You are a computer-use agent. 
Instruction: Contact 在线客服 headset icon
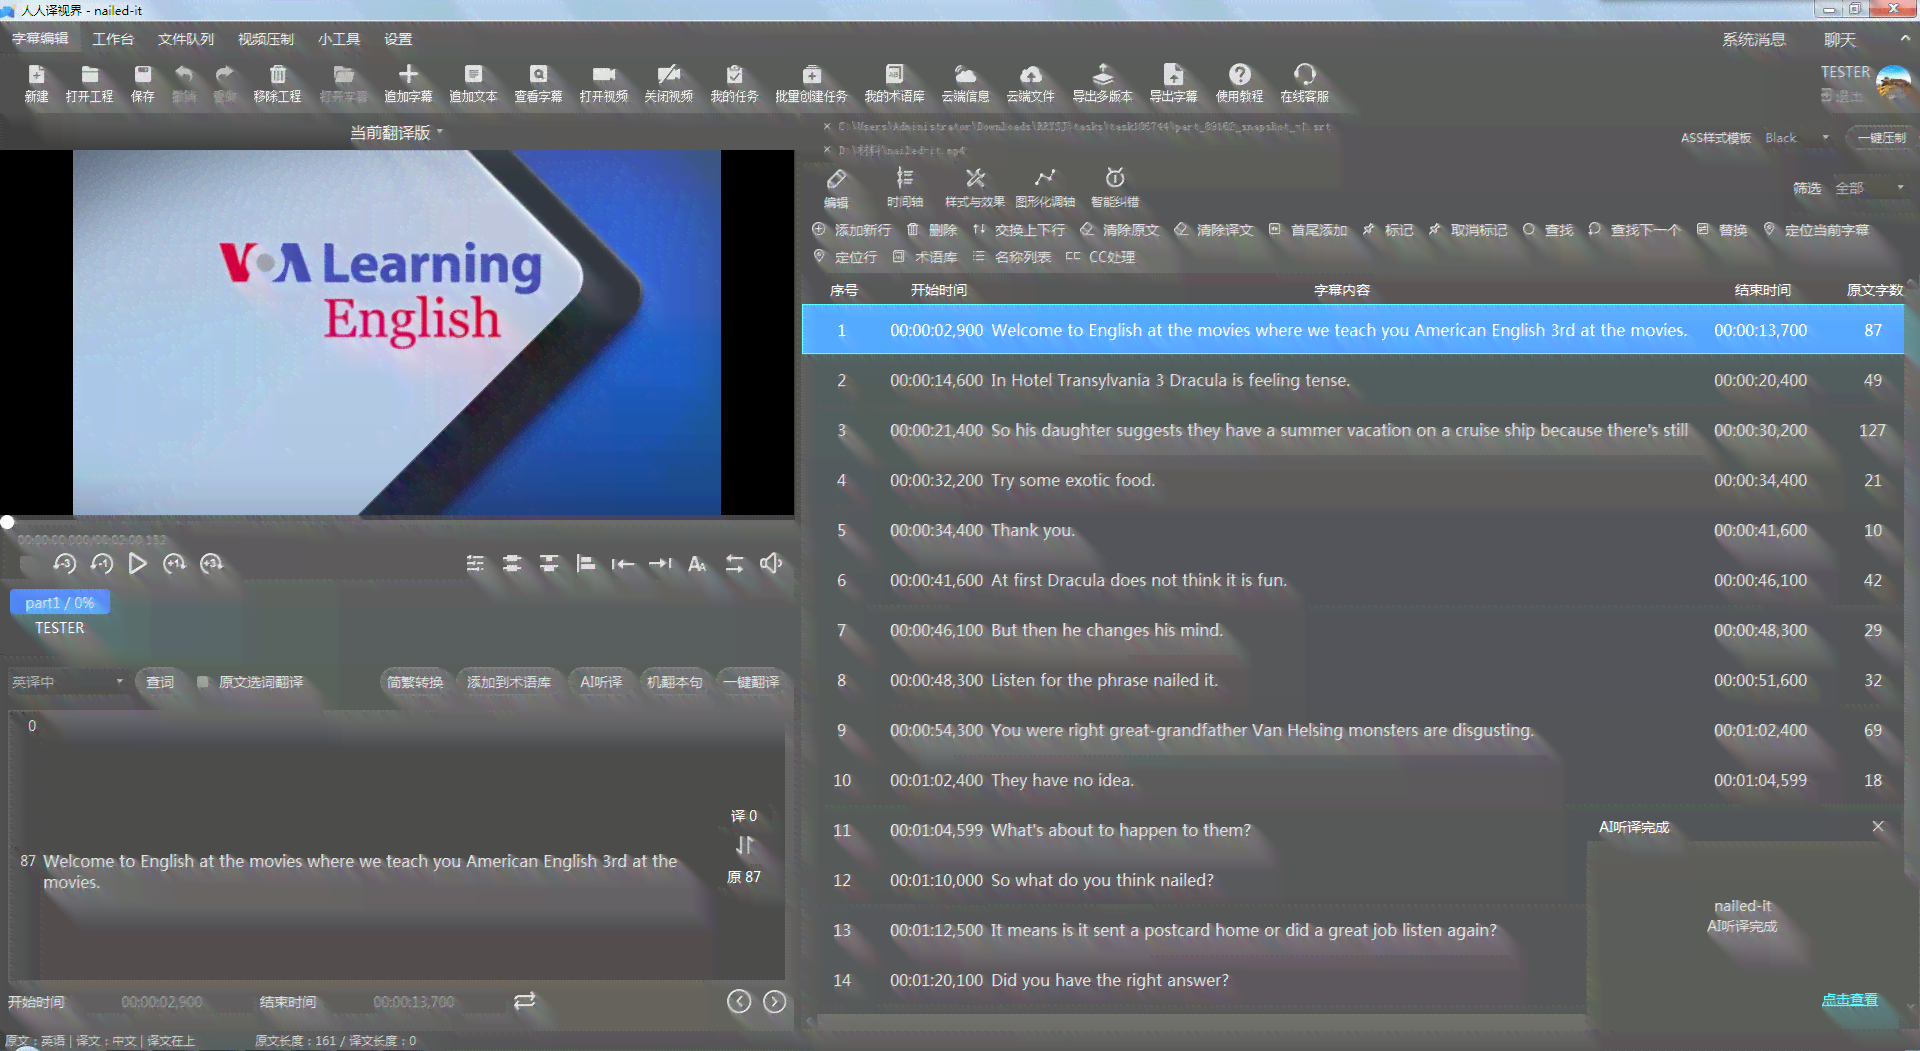pos(1304,83)
